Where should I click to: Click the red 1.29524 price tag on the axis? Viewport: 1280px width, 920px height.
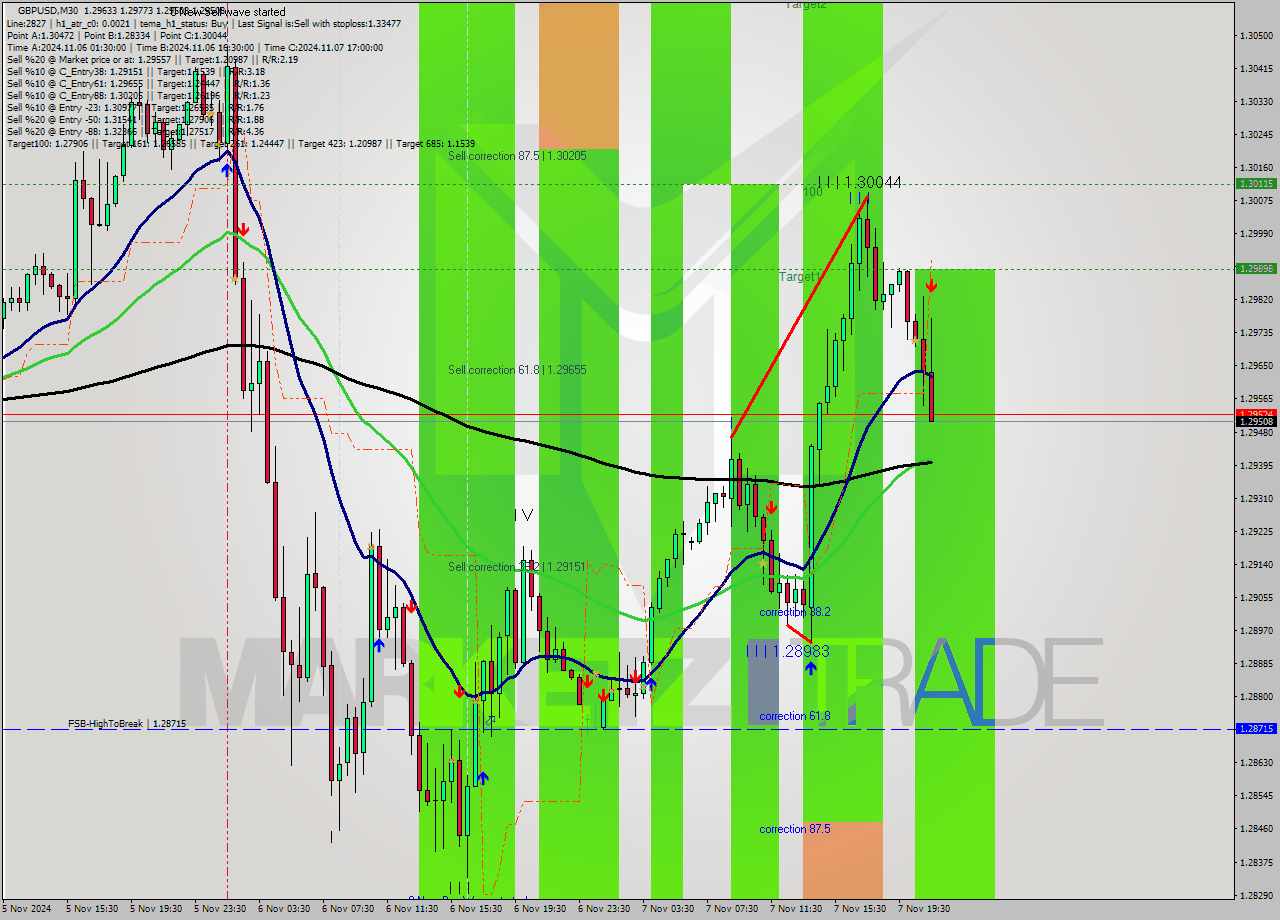pos(1256,413)
